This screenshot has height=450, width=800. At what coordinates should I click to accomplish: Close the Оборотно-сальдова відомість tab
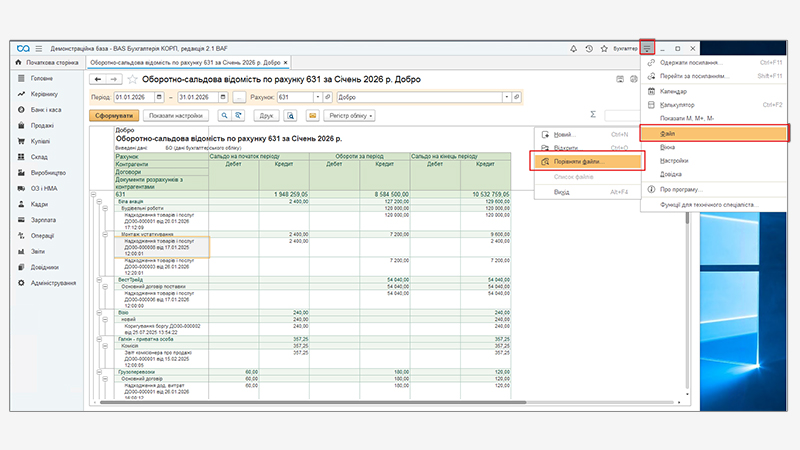click(x=287, y=62)
